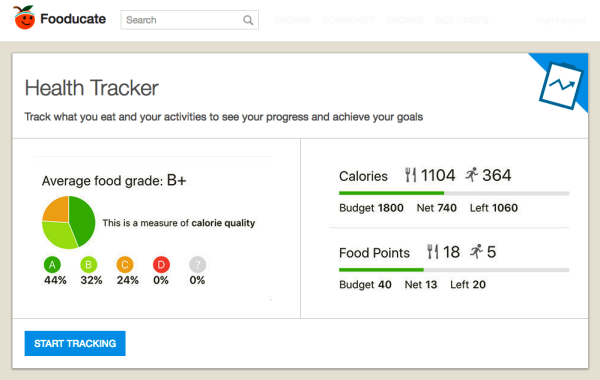Screen dimensions: 600x380
Task: Select the gray unknown grade badge
Action: coord(197,264)
